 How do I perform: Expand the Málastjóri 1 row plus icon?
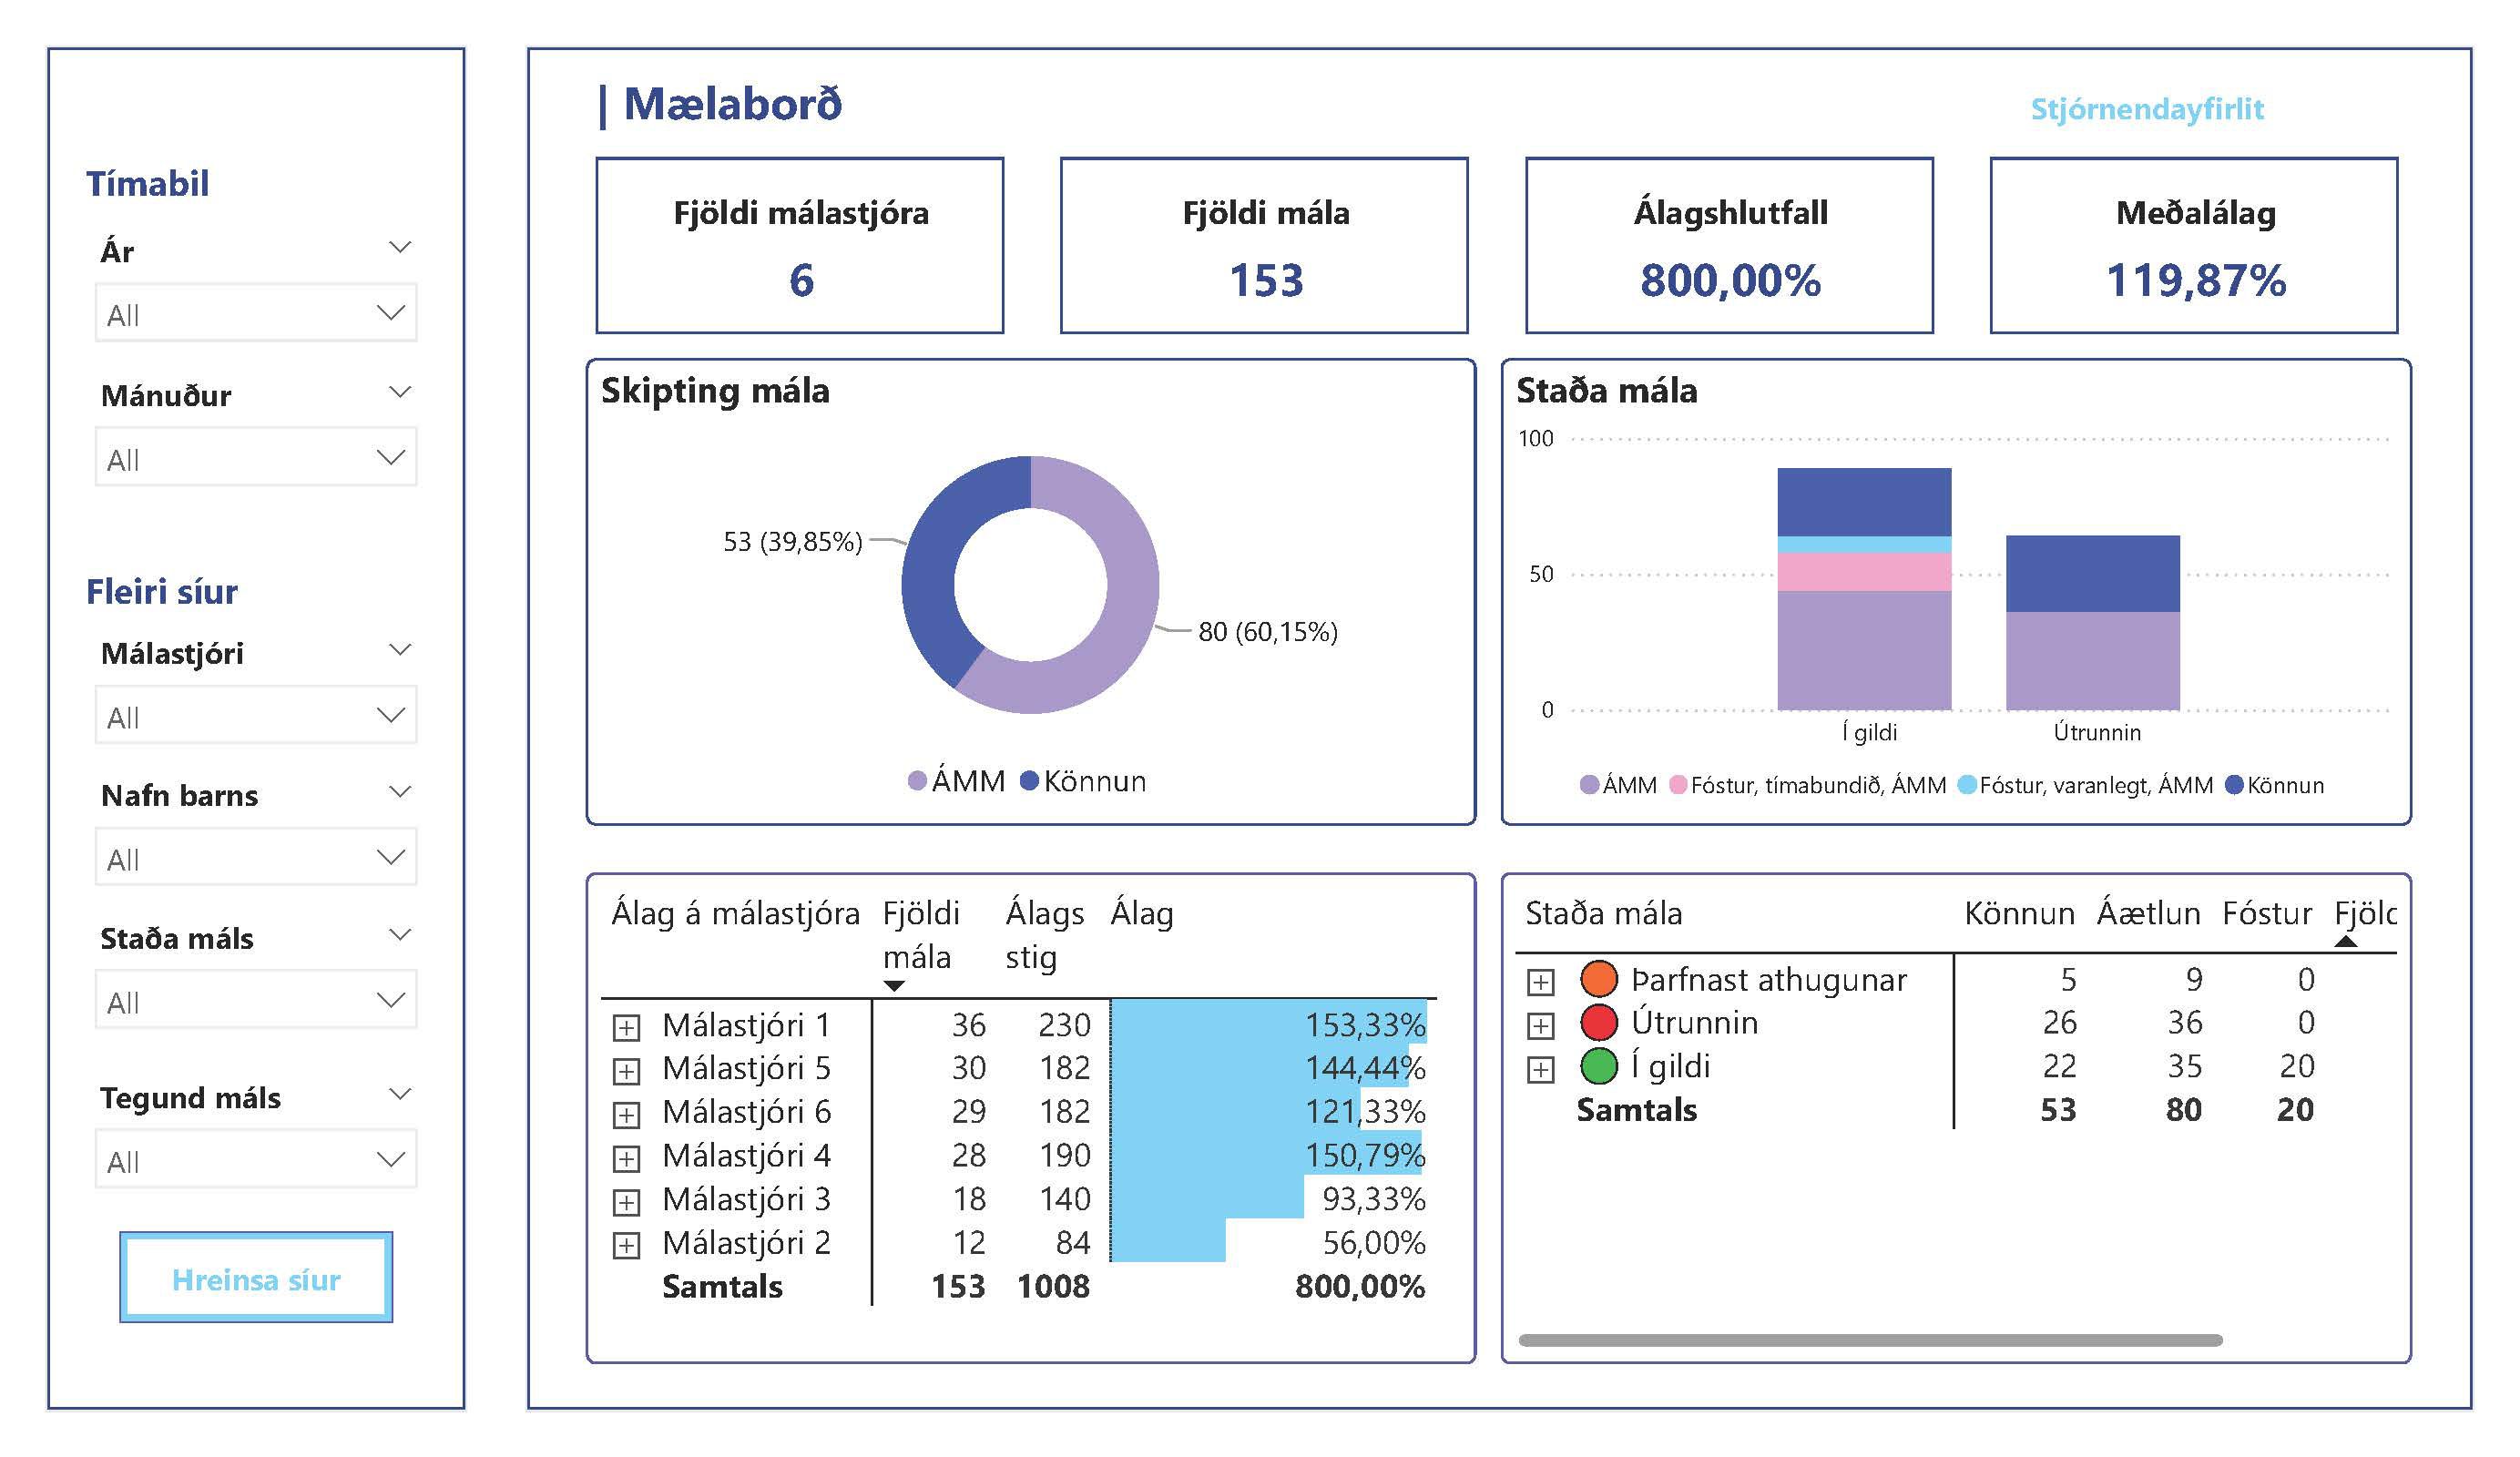tap(626, 1027)
